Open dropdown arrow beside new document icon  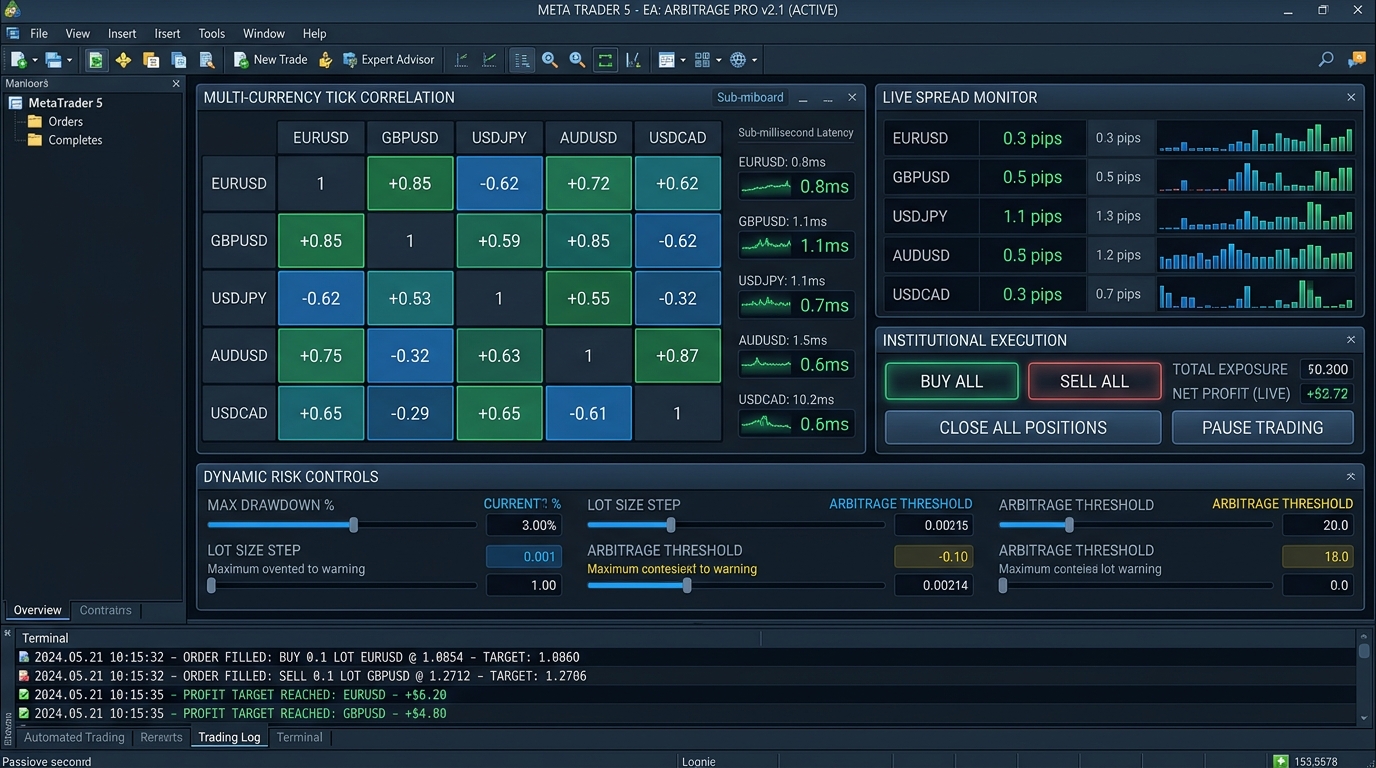tap(35, 60)
